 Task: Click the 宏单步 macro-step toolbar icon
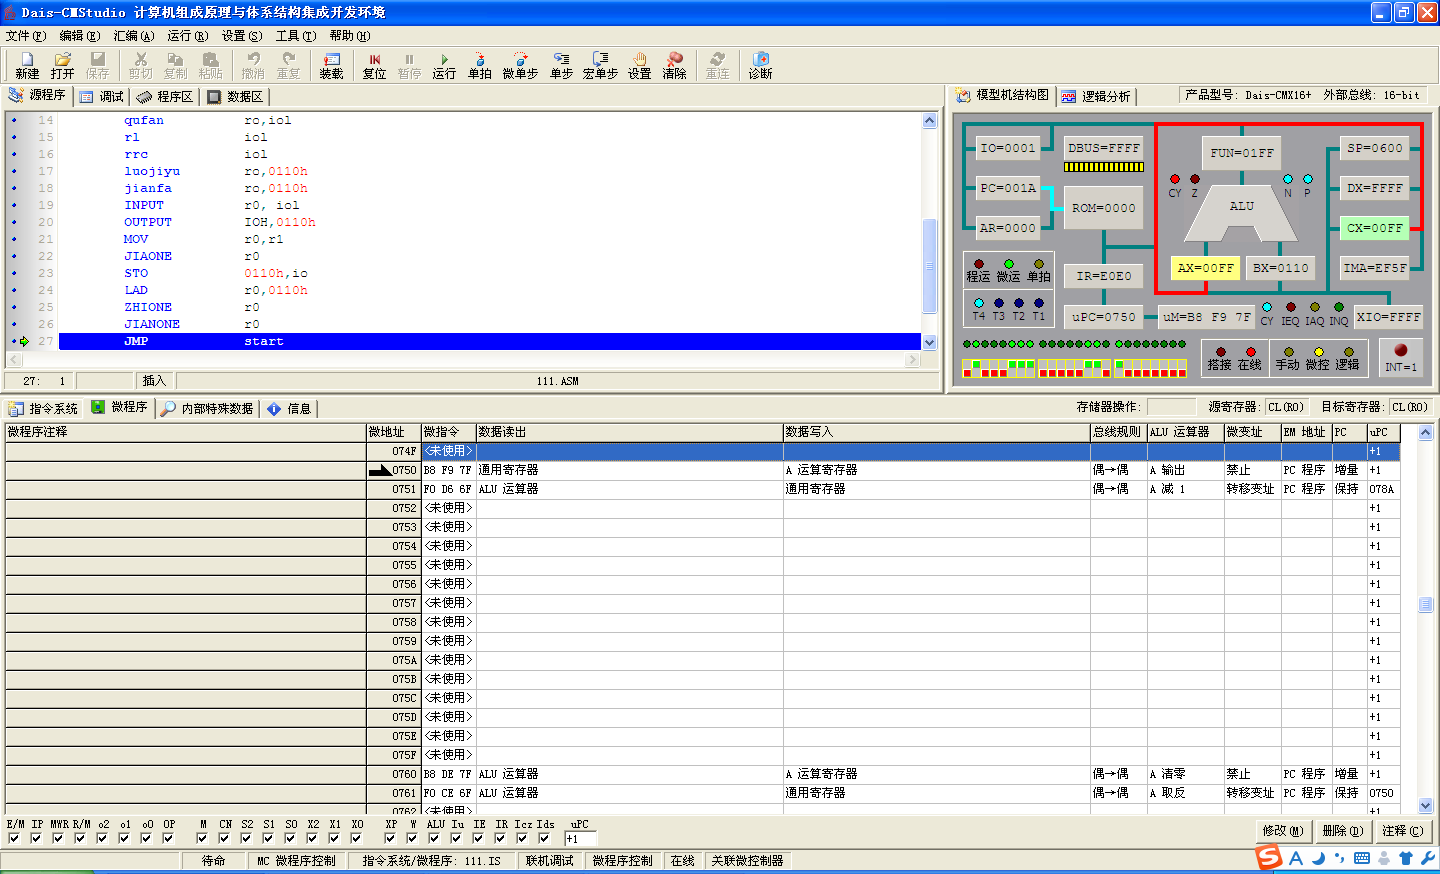[600, 66]
